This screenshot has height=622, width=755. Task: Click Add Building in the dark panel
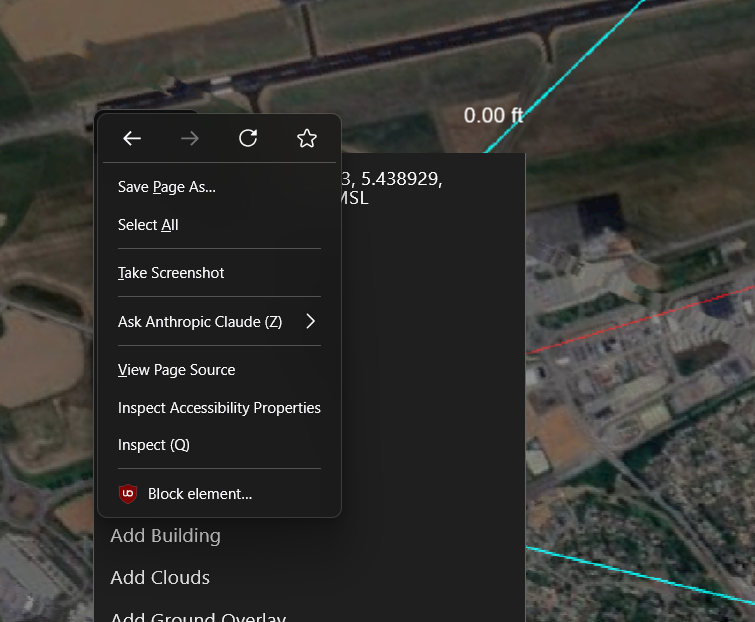click(165, 536)
